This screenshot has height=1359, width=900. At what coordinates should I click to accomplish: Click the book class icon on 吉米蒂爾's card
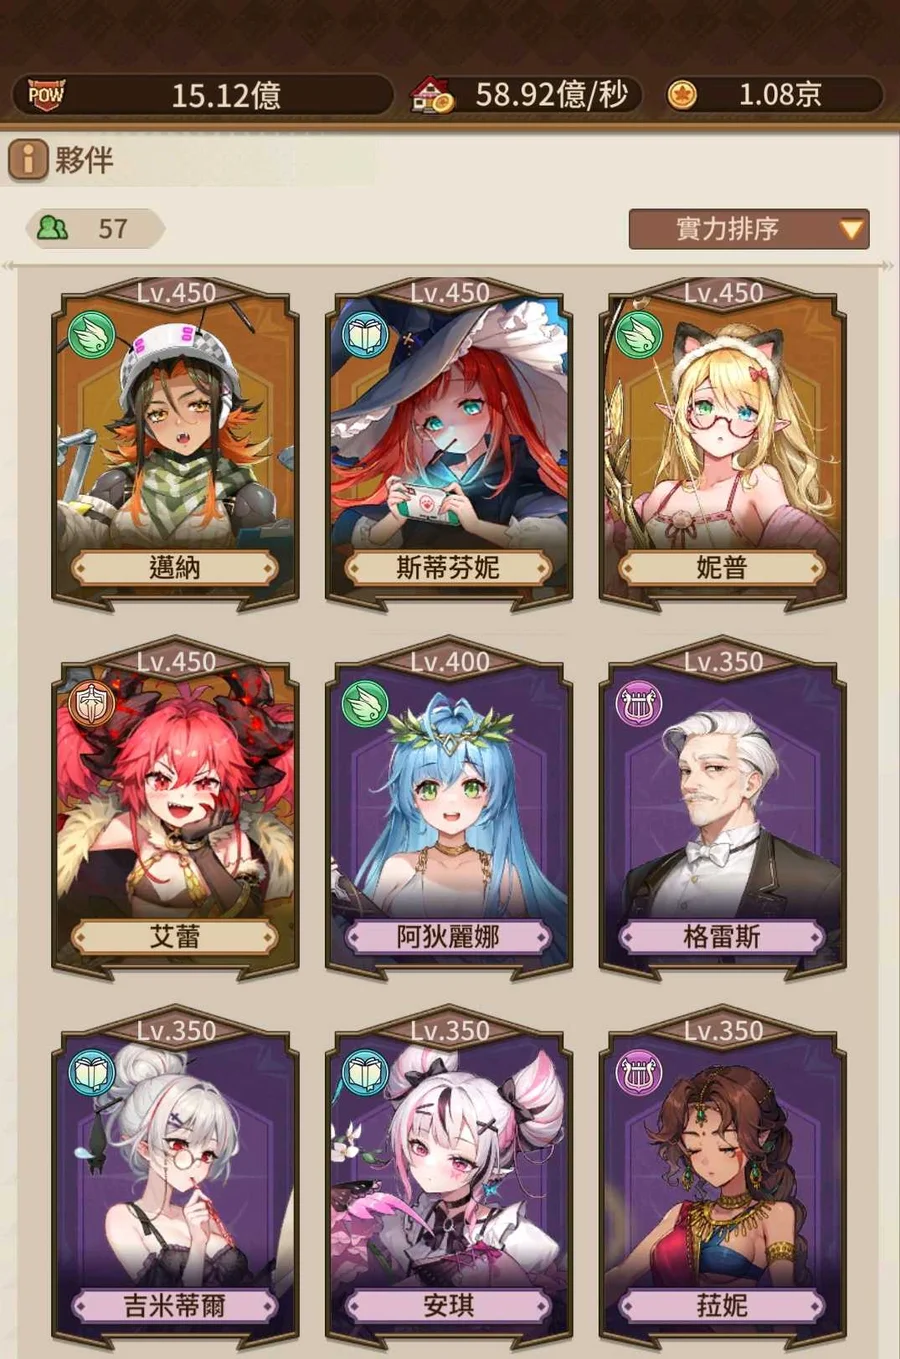tap(92, 1073)
